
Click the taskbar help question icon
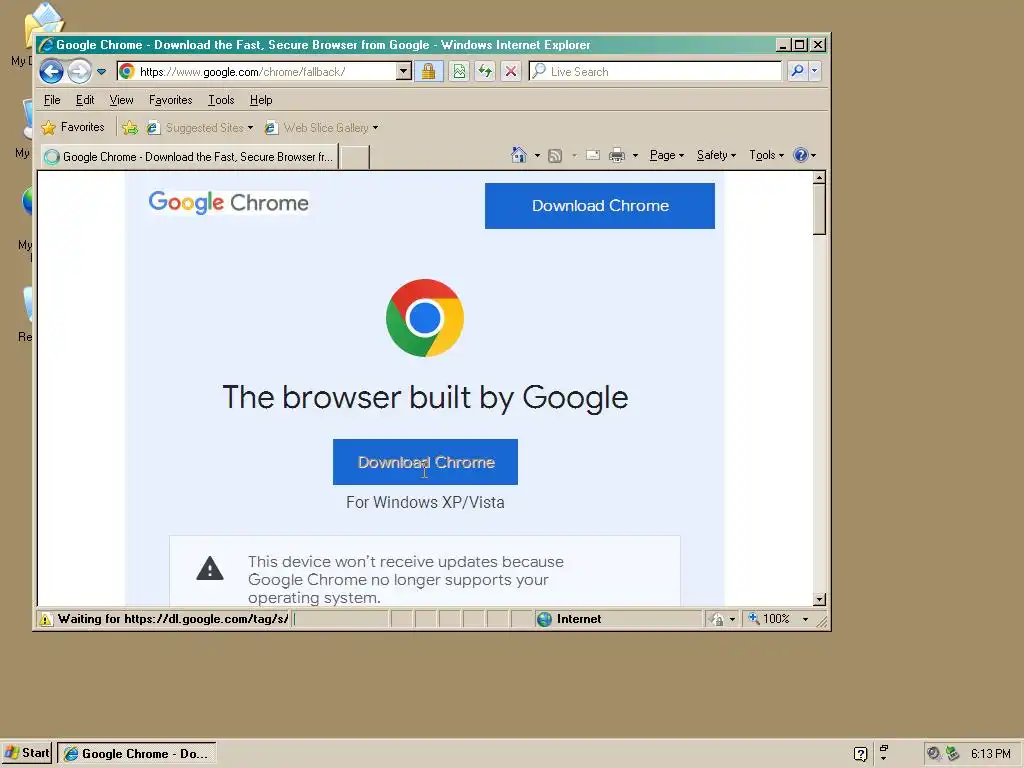[x=861, y=754]
